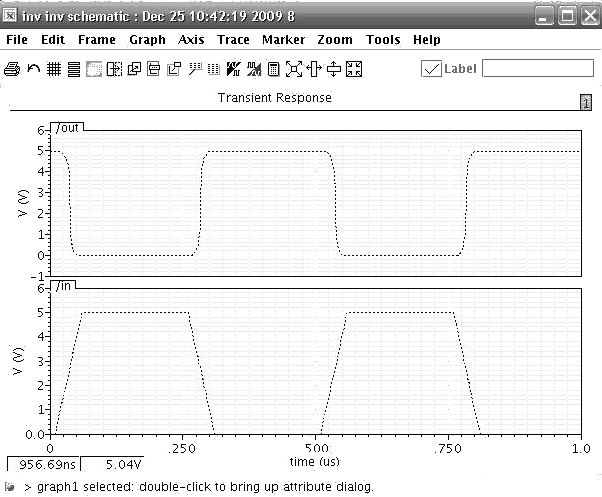Click the undo arrow icon
This screenshot has width=602, height=497.
[34, 69]
